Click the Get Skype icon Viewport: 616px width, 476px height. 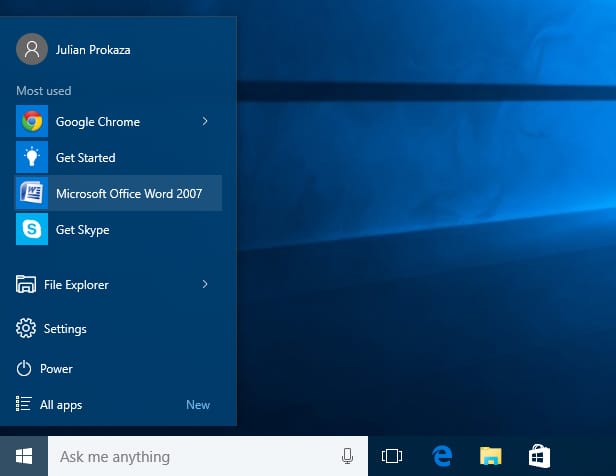click(x=32, y=229)
